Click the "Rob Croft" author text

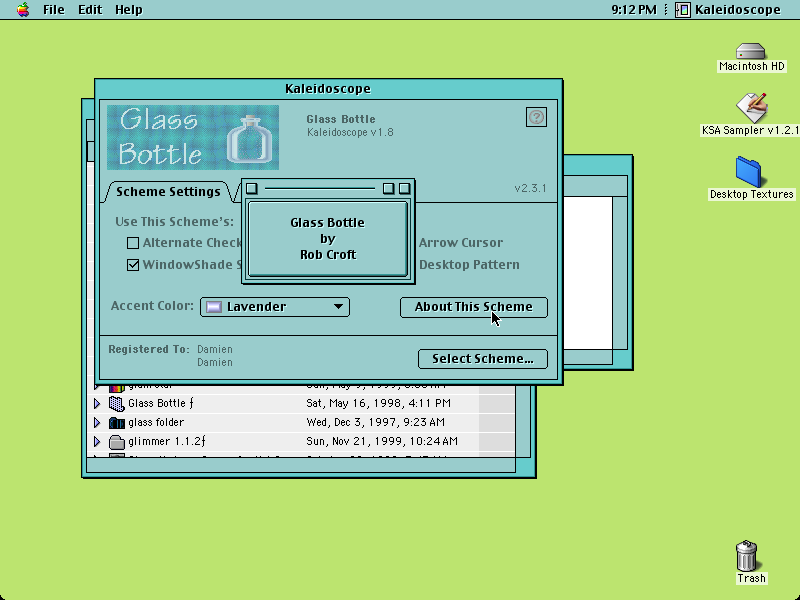tap(328, 255)
